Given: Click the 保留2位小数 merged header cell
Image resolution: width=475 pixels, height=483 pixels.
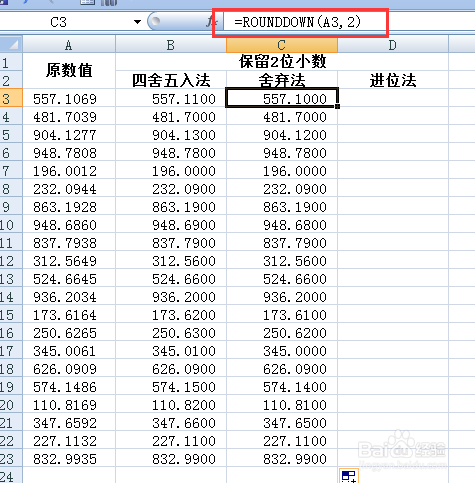Looking at the screenshot, I should pyautogui.click(x=282, y=62).
